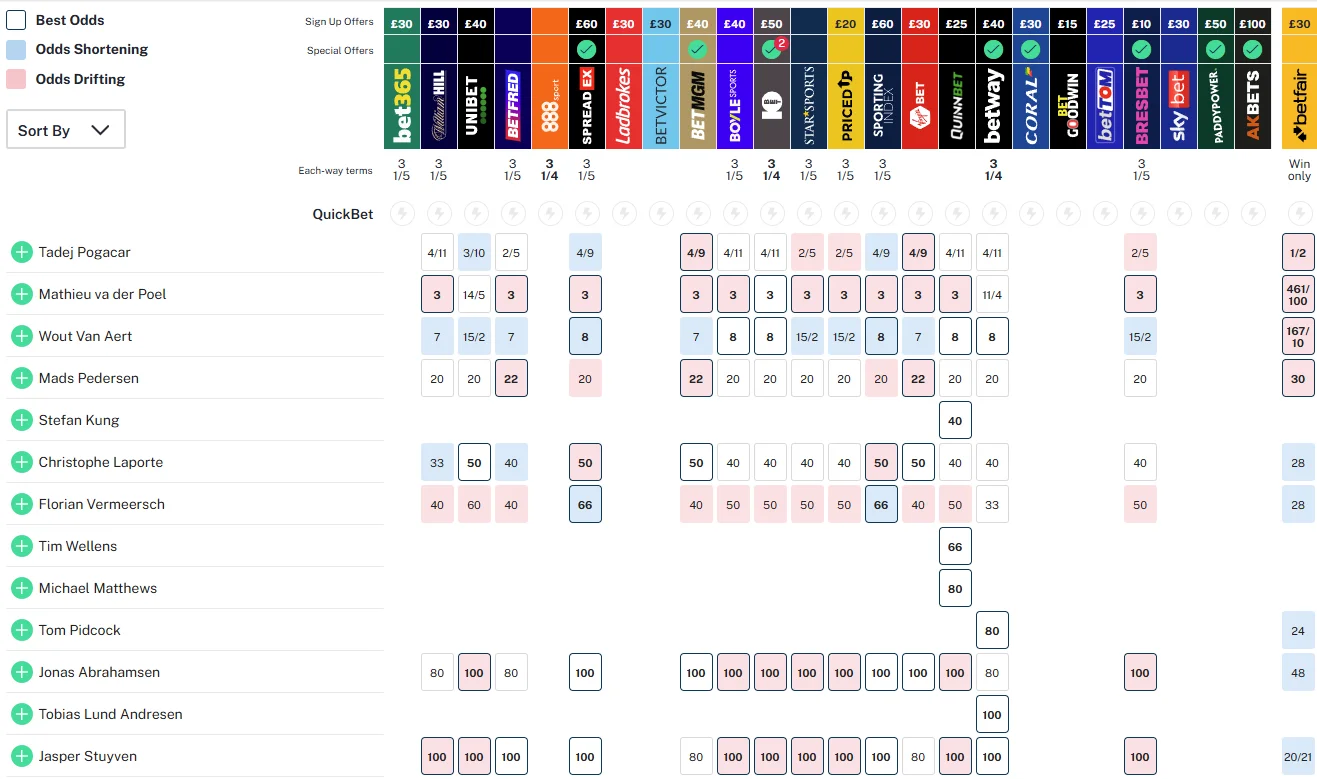
Task: Click AK Bets £100 sign up offer
Action: (1252, 22)
